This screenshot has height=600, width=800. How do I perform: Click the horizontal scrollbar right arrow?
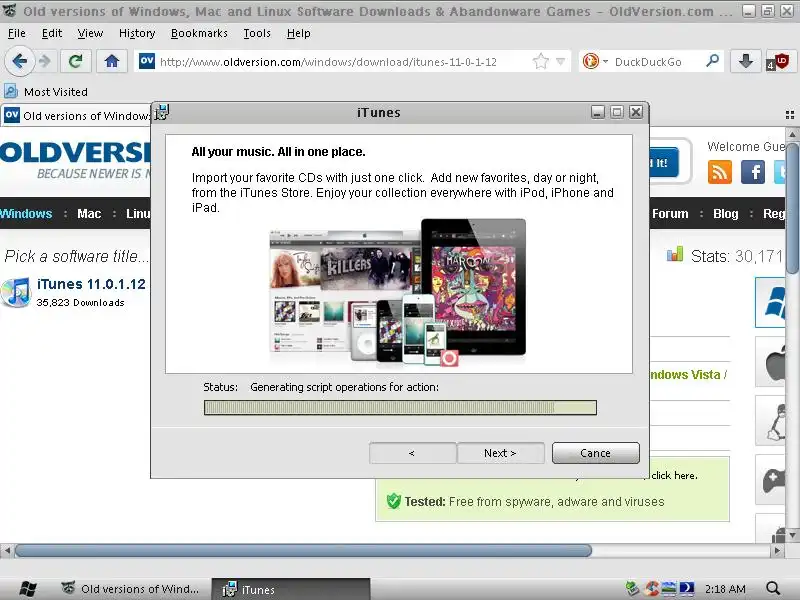[777, 551]
